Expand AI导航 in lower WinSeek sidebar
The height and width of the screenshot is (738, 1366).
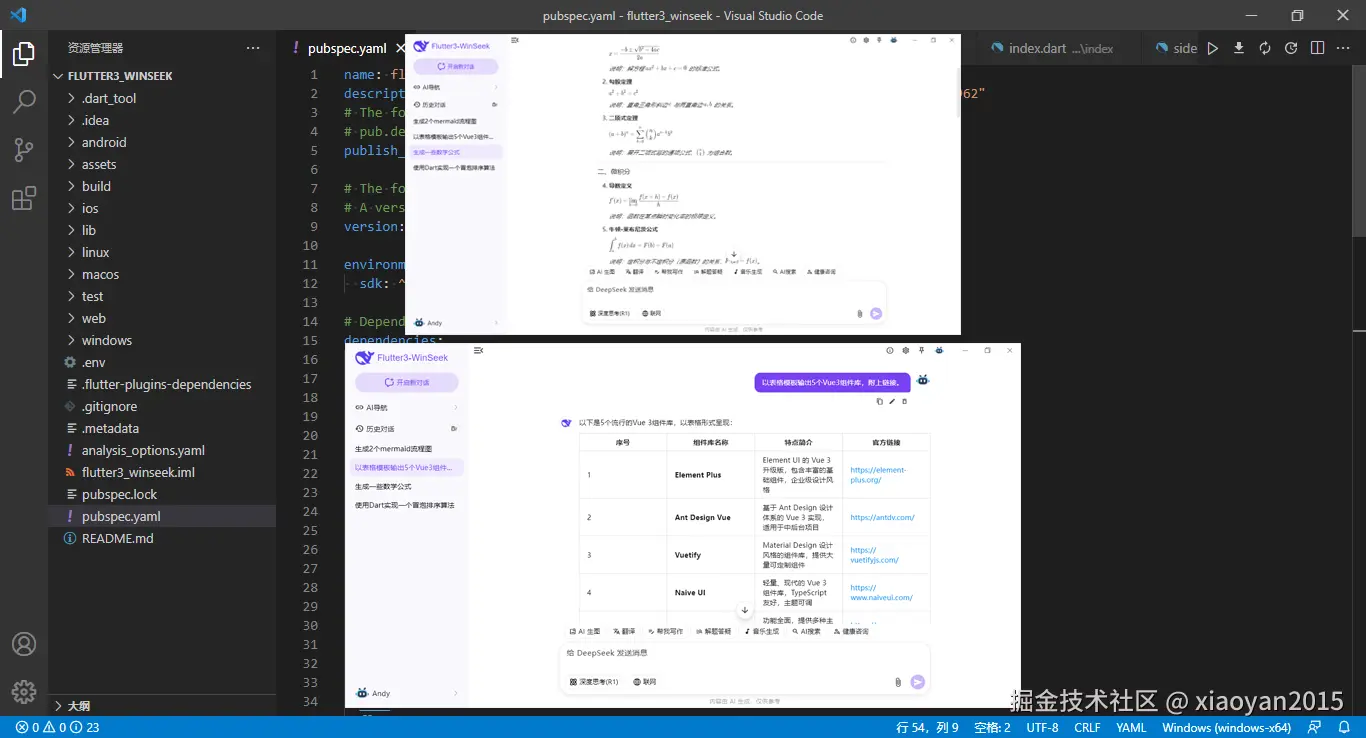(x=407, y=408)
